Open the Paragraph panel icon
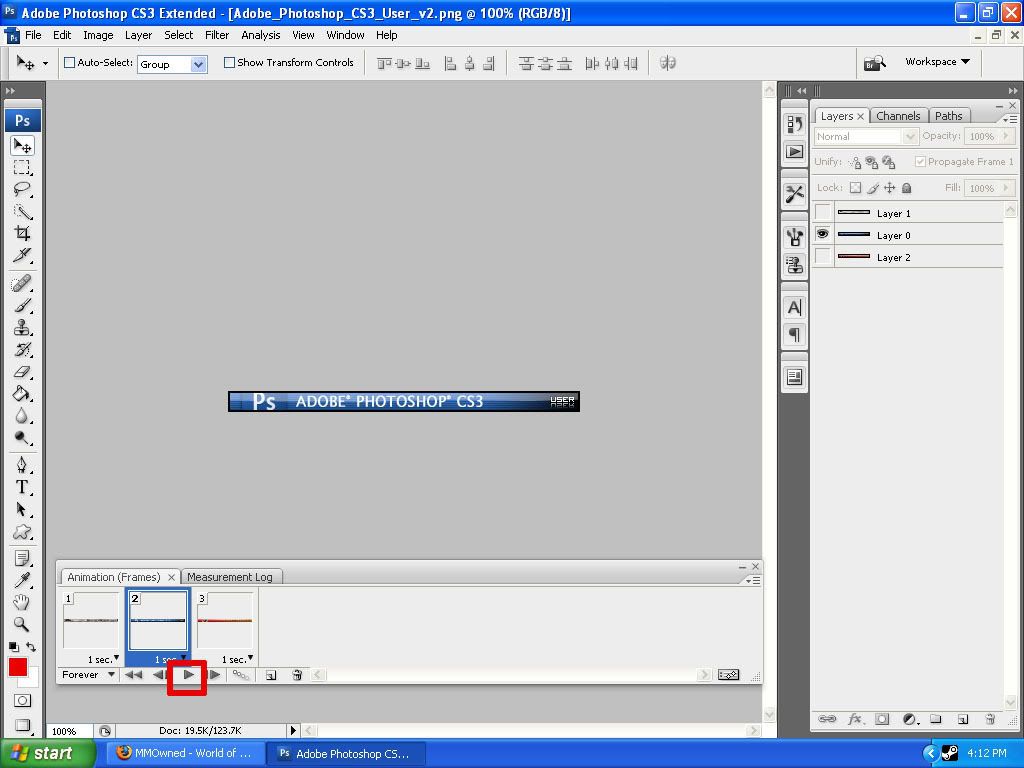1024x768 pixels. (x=794, y=335)
